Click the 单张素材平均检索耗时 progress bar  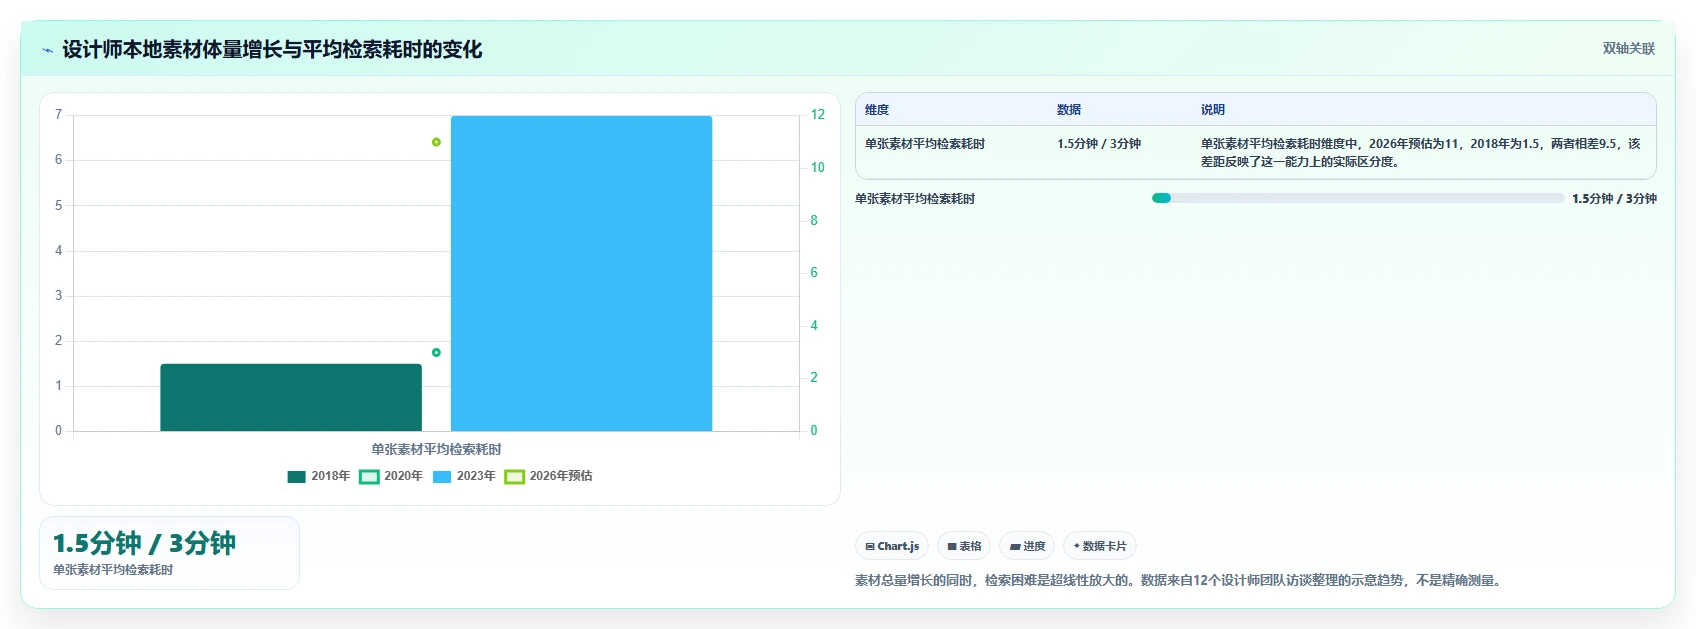(x=1358, y=198)
